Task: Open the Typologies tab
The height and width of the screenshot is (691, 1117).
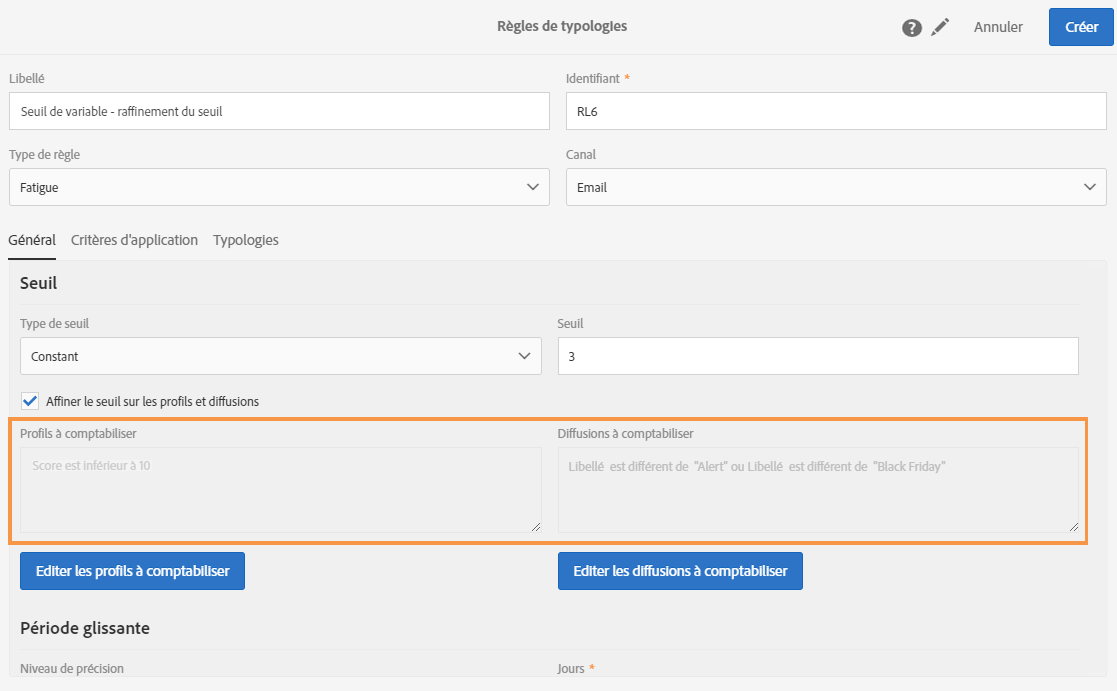Action: (x=246, y=240)
